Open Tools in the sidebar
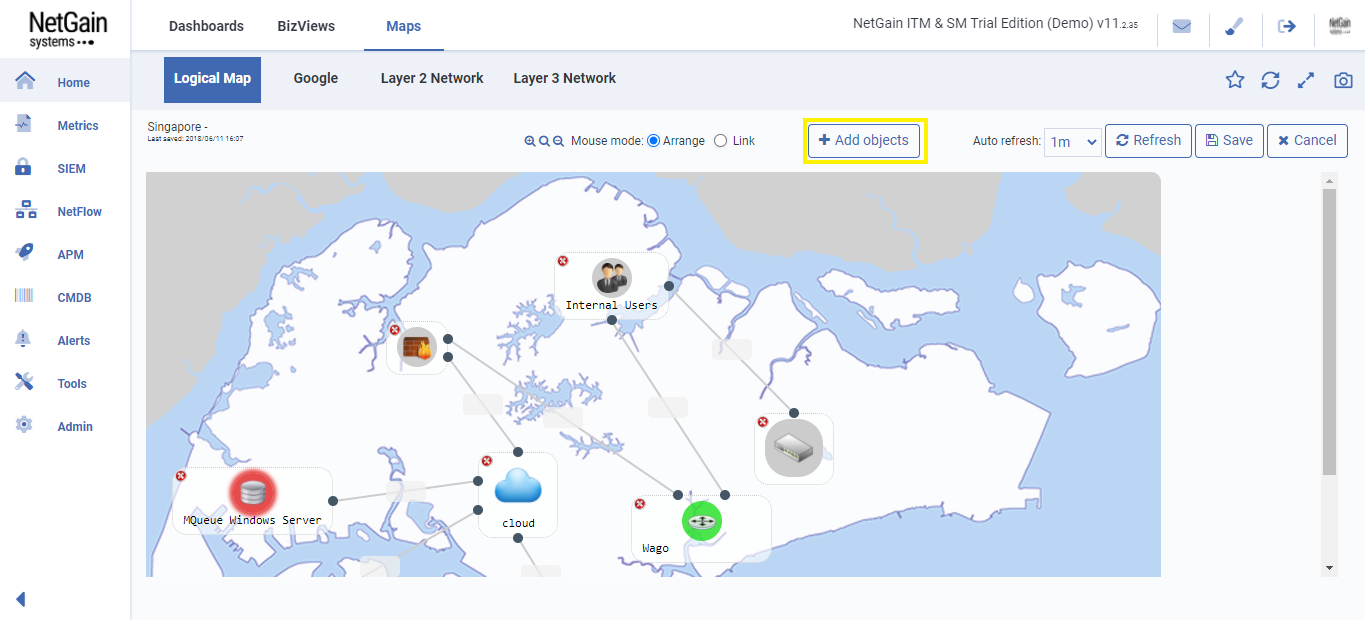Viewport: 1365px width, 620px height. coord(65,383)
